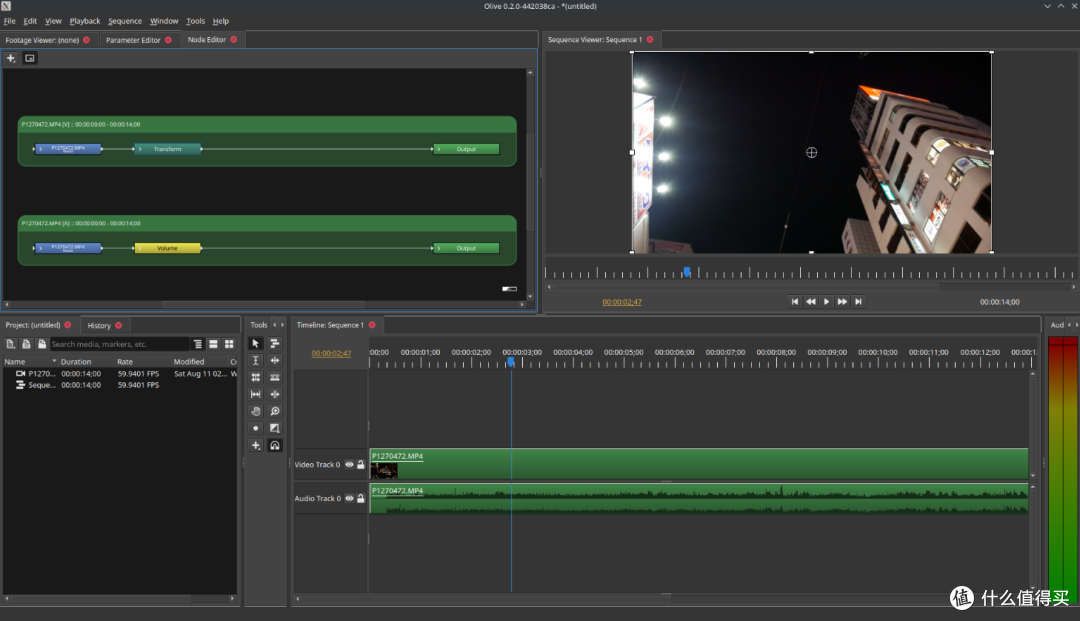Expand the Tools panel right arrow
Viewport: 1080px width, 621px height.
(282, 325)
